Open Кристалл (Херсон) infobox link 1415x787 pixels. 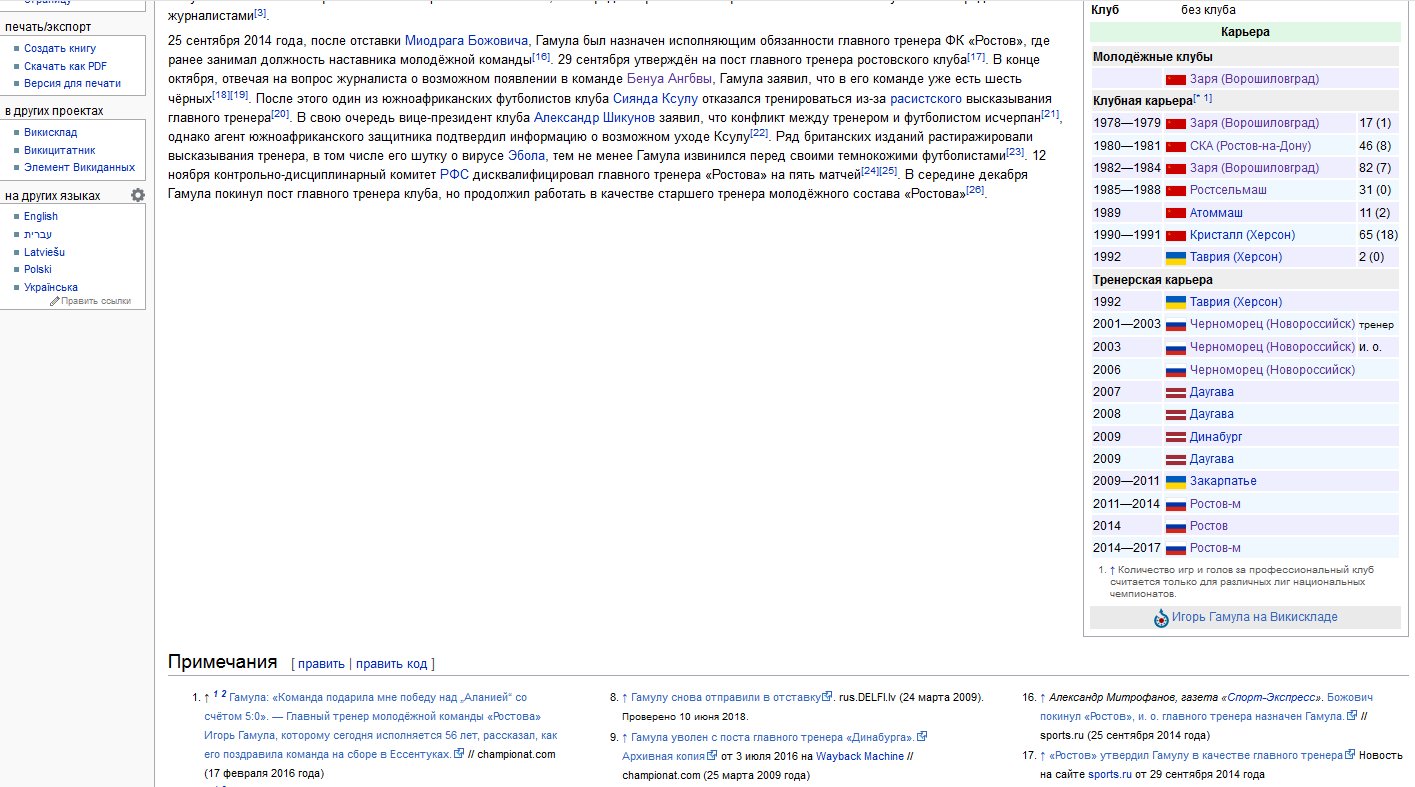[x=1242, y=235]
